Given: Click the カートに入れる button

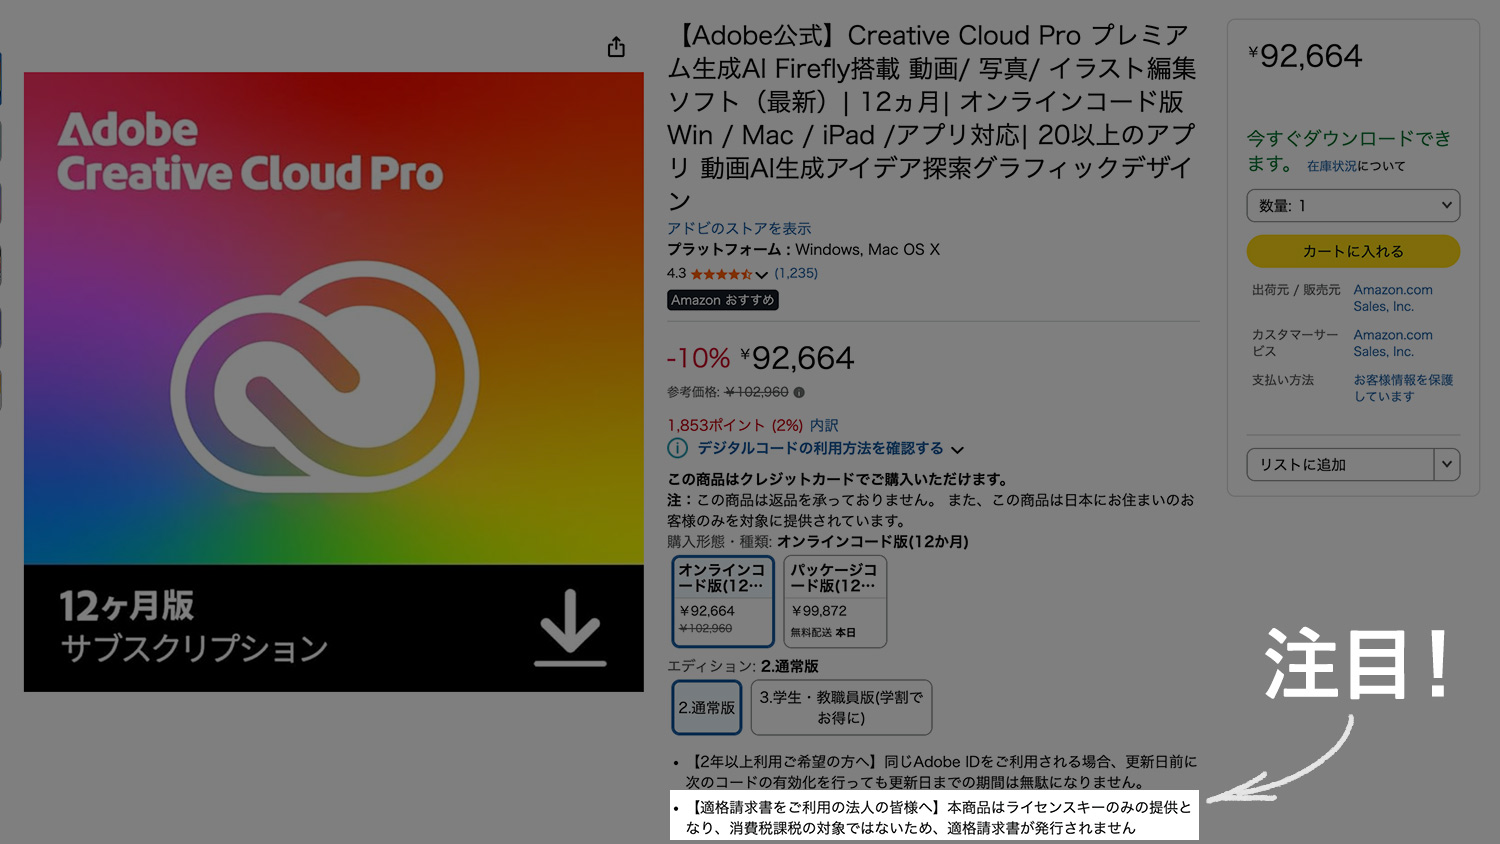Looking at the screenshot, I should [x=1353, y=251].
